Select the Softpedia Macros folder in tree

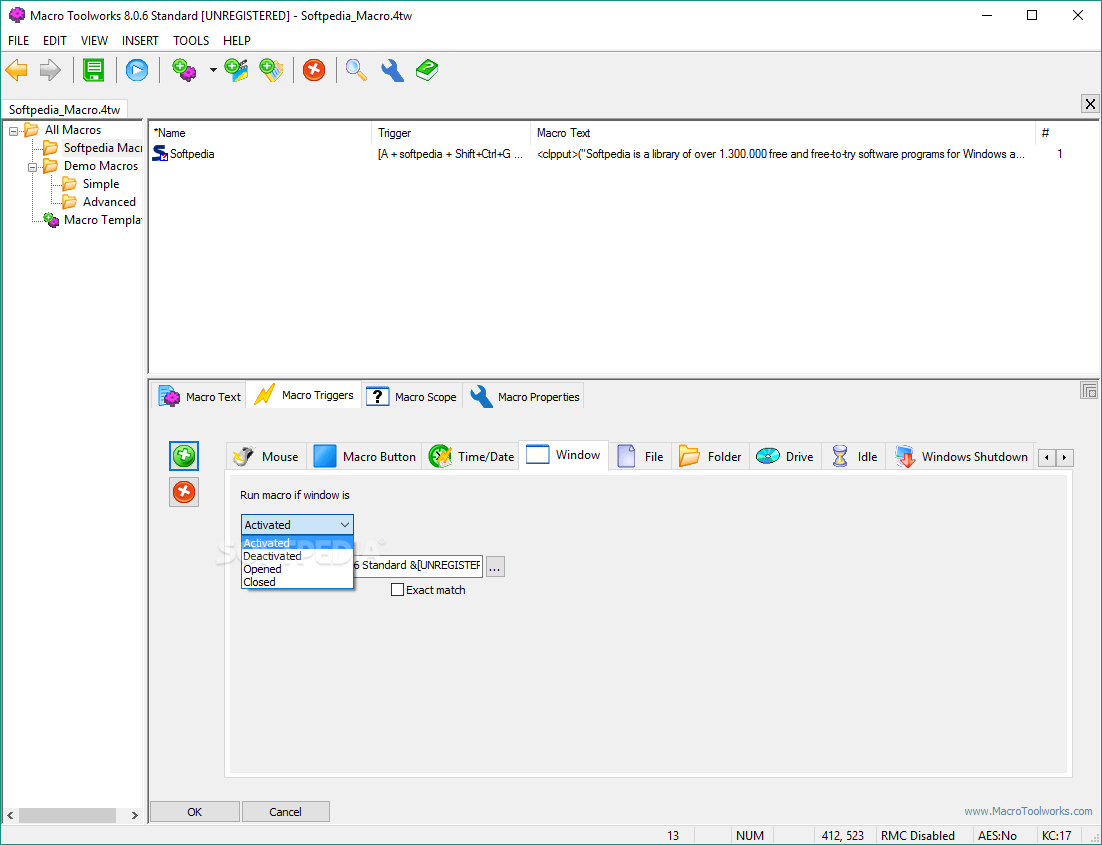pyautogui.click(x=92, y=148)
